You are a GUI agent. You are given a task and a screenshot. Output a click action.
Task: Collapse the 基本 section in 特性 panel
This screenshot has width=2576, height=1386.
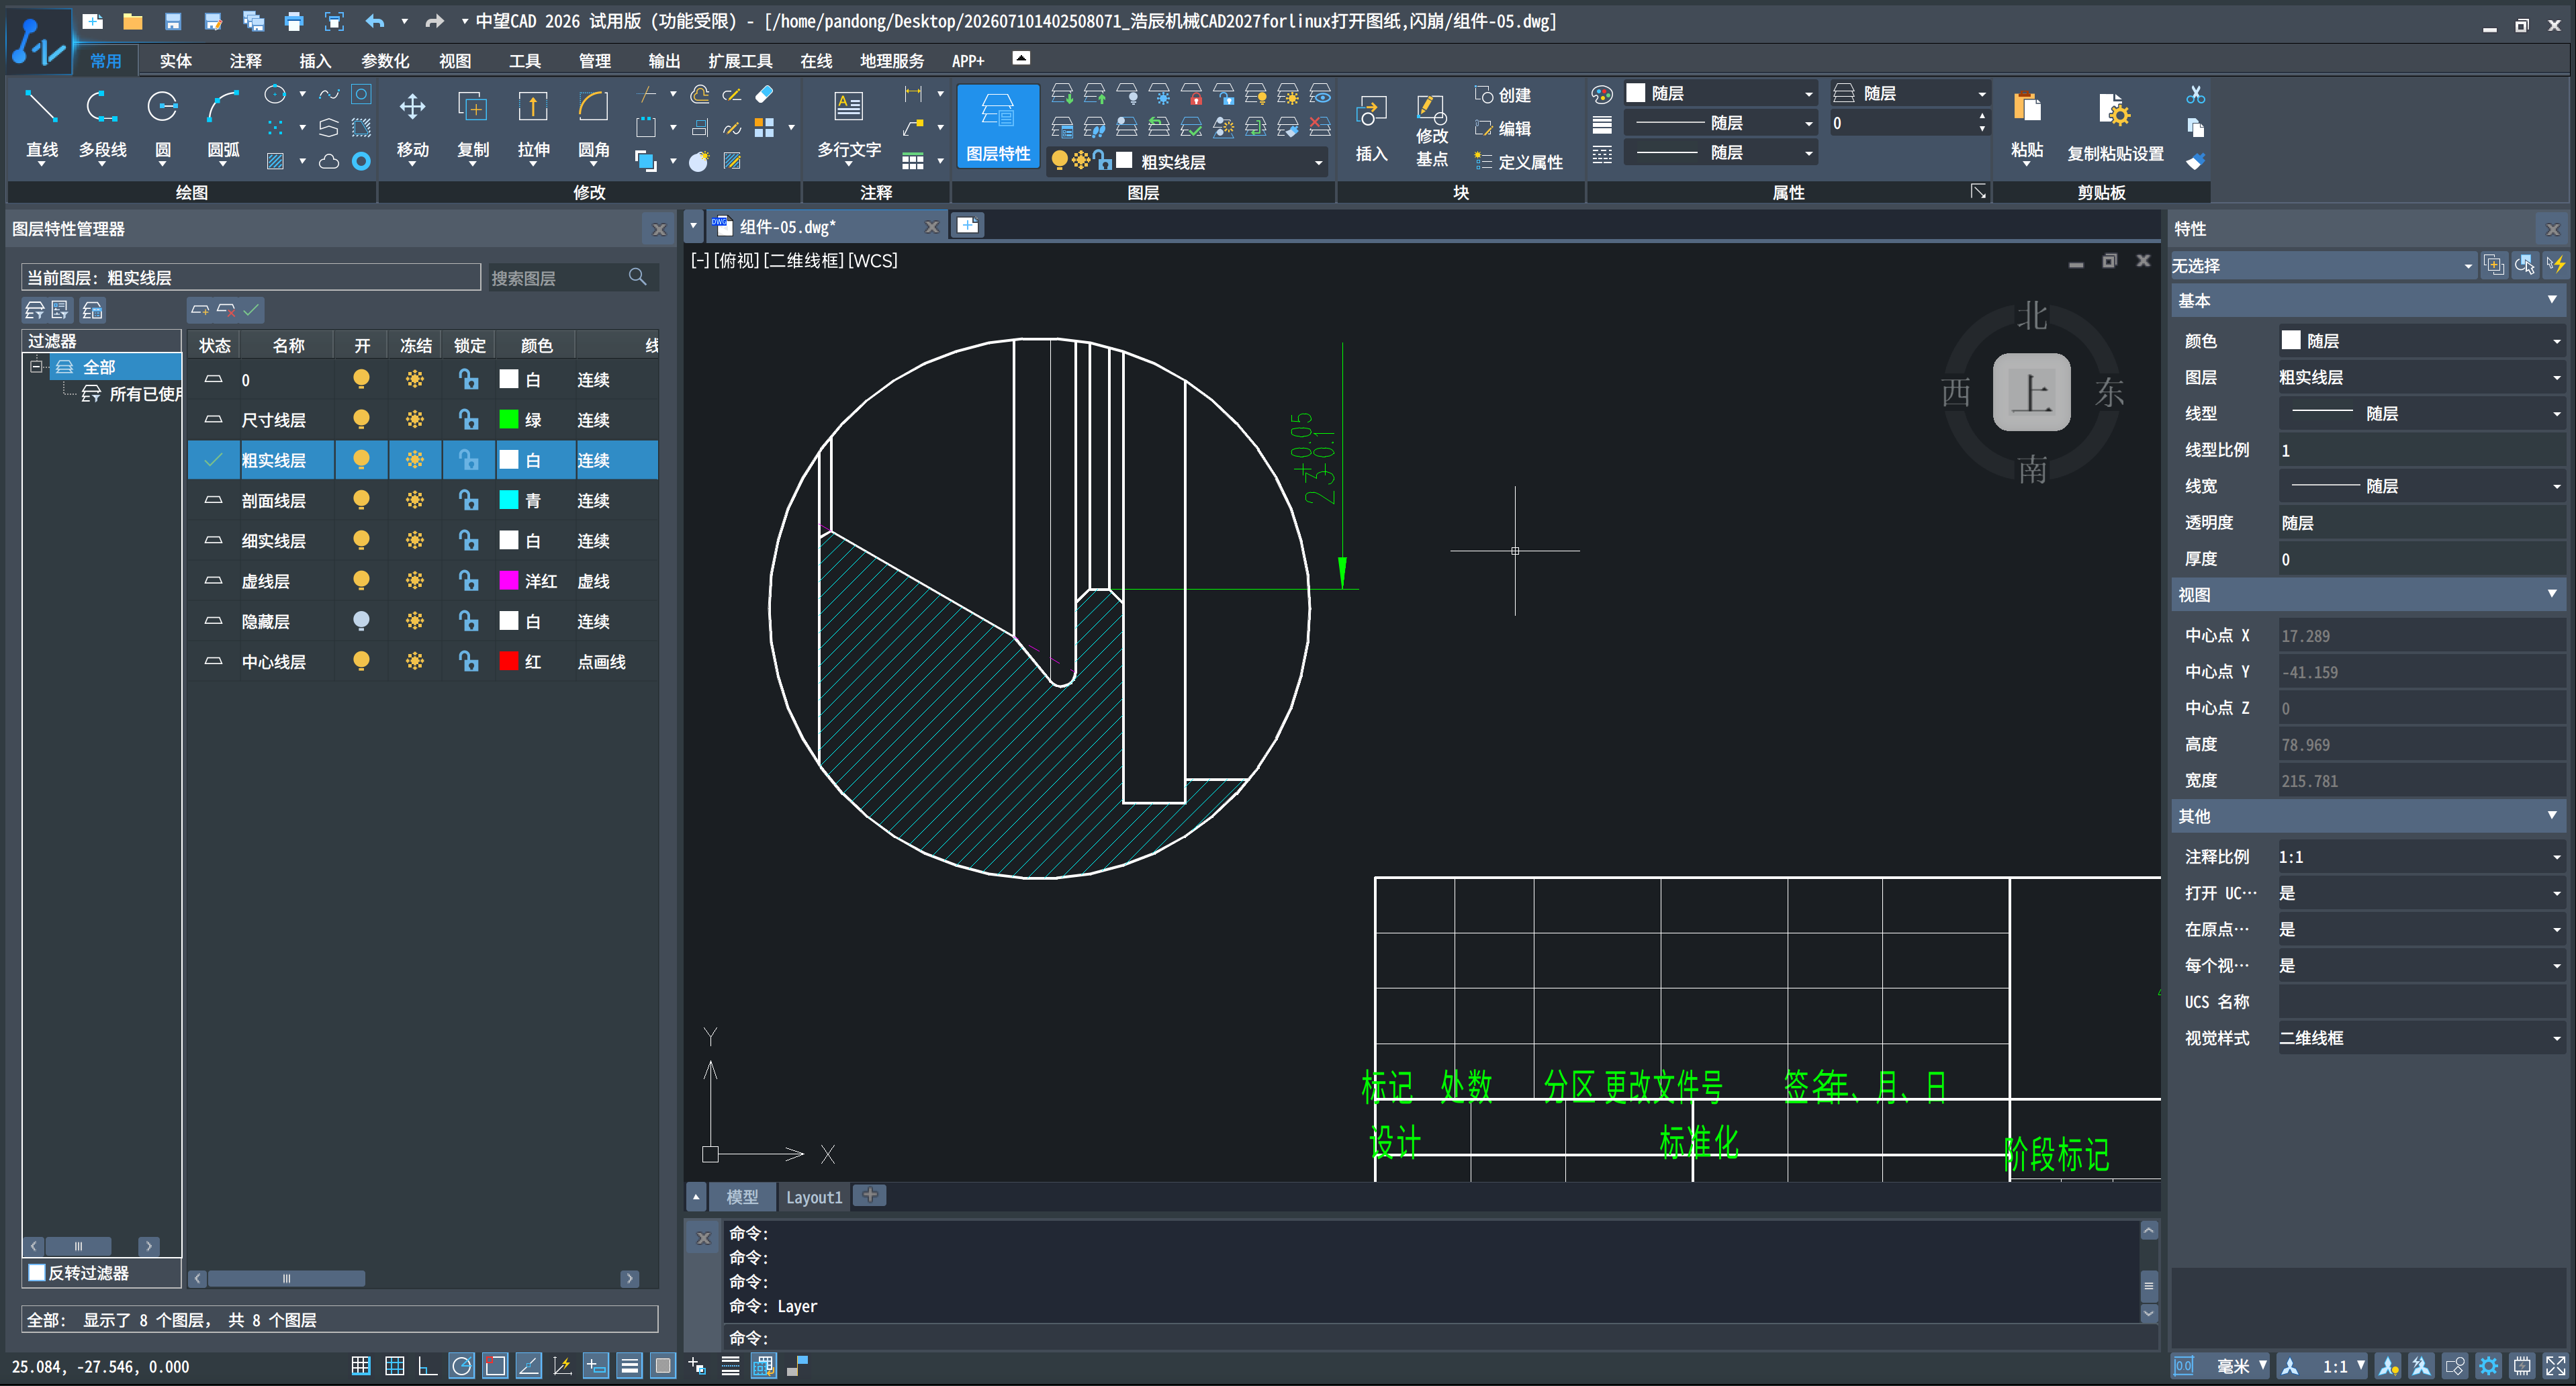tap(2551, 300)
